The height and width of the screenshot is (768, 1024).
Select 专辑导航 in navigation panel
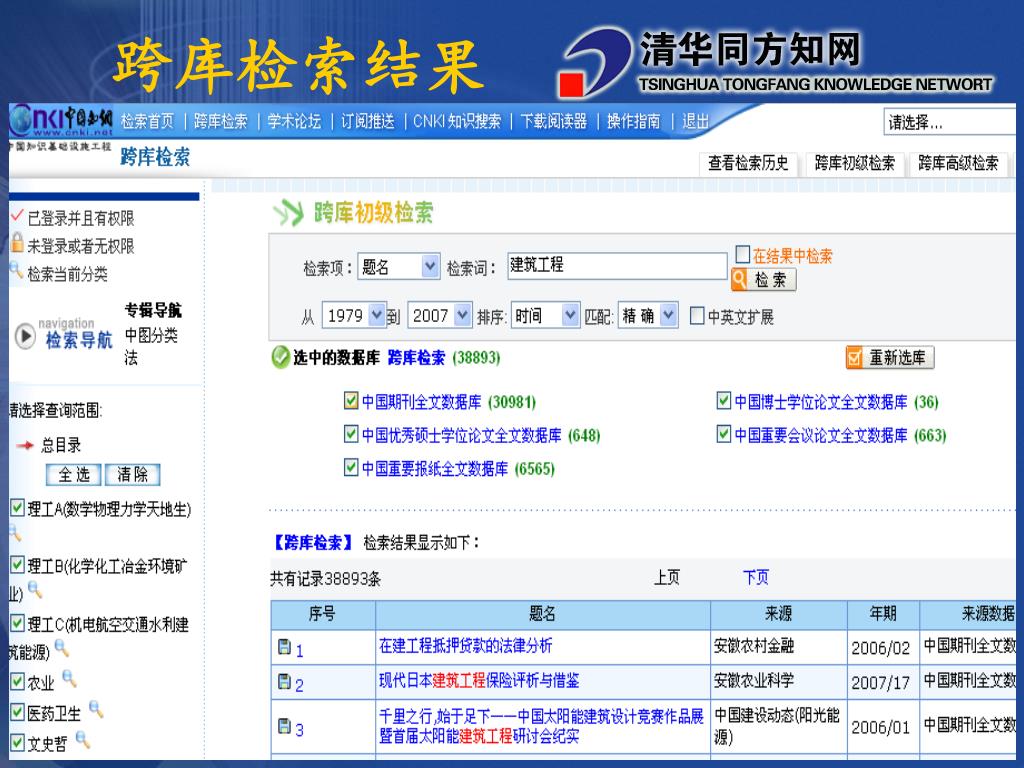pos(153,310)
